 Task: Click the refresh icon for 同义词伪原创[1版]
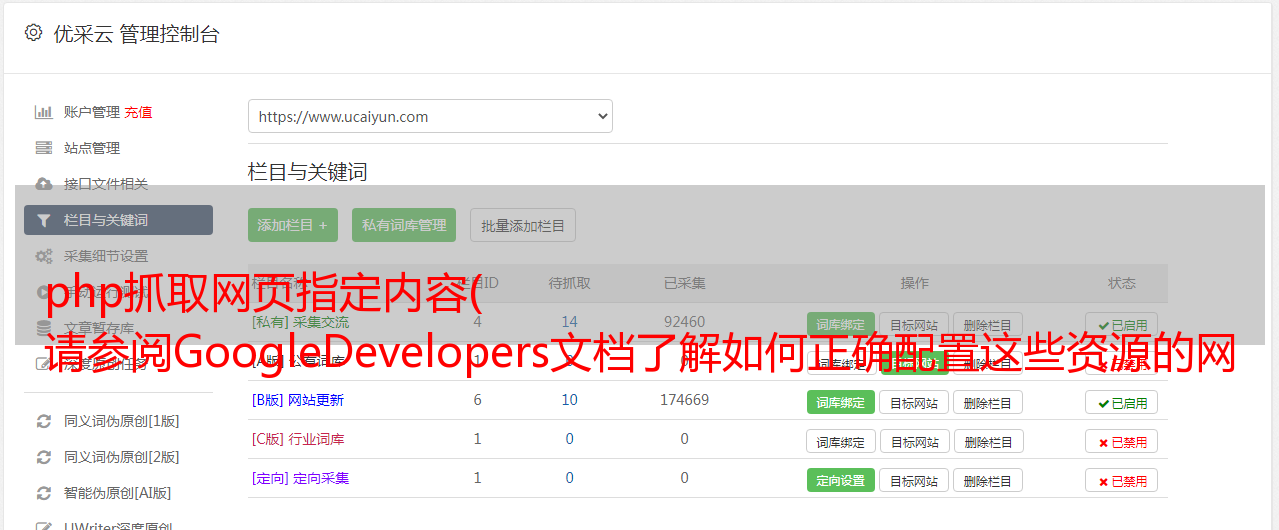point(43,421)
